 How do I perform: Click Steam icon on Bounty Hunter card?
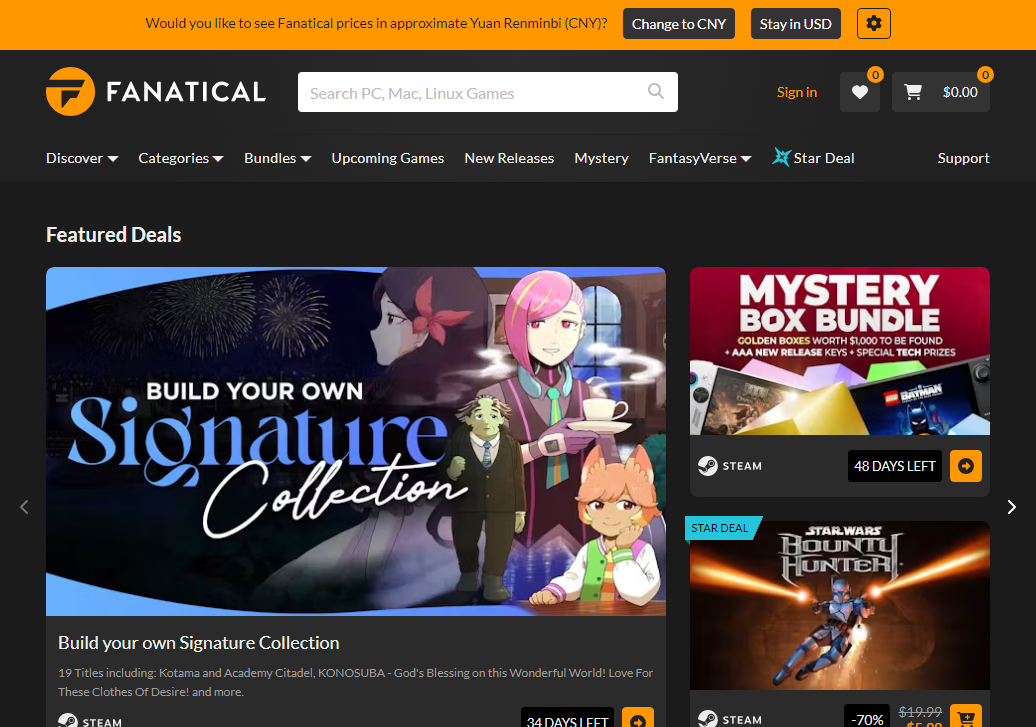pyautogui.click(x=708, y=719)
